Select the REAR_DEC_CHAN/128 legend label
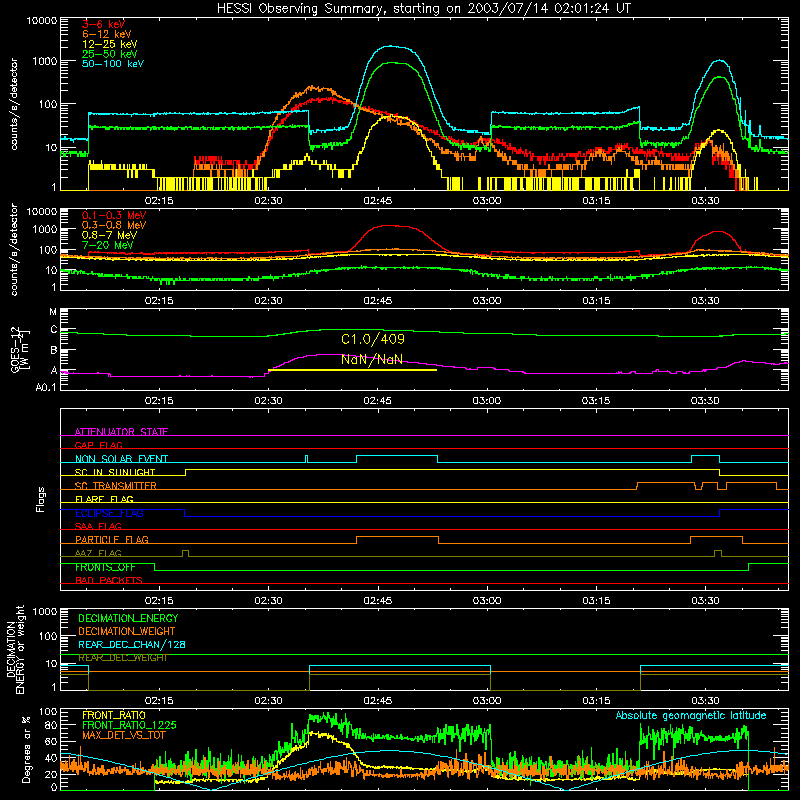The height and width of the screenshot is (800, 800). [x=132, y=644]
